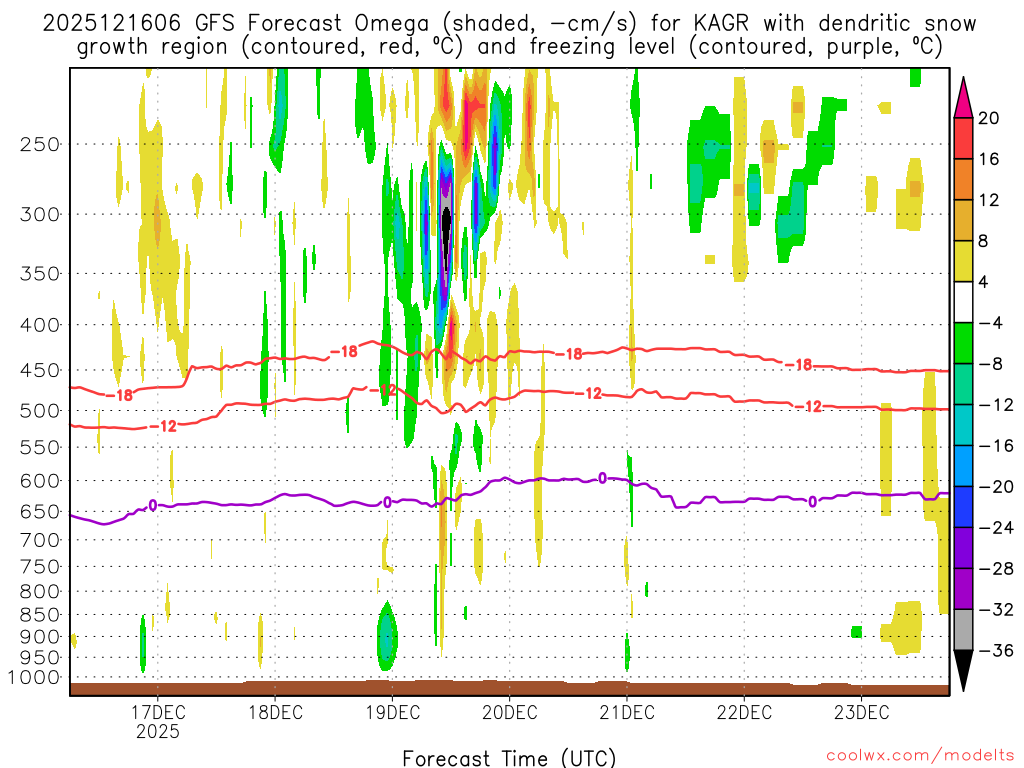
Task: Click the 2025 year label under 17DEC
Action: coord(158,731)
